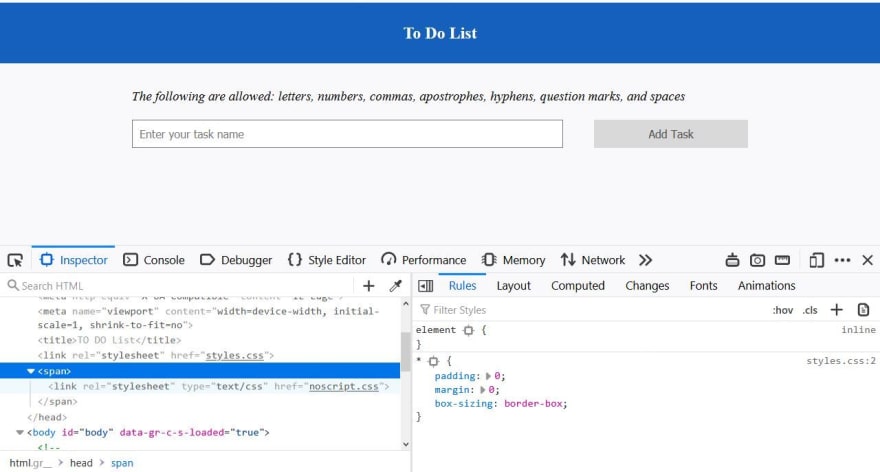
Task: Switch to the Layout tab
Action: (514, 286)
